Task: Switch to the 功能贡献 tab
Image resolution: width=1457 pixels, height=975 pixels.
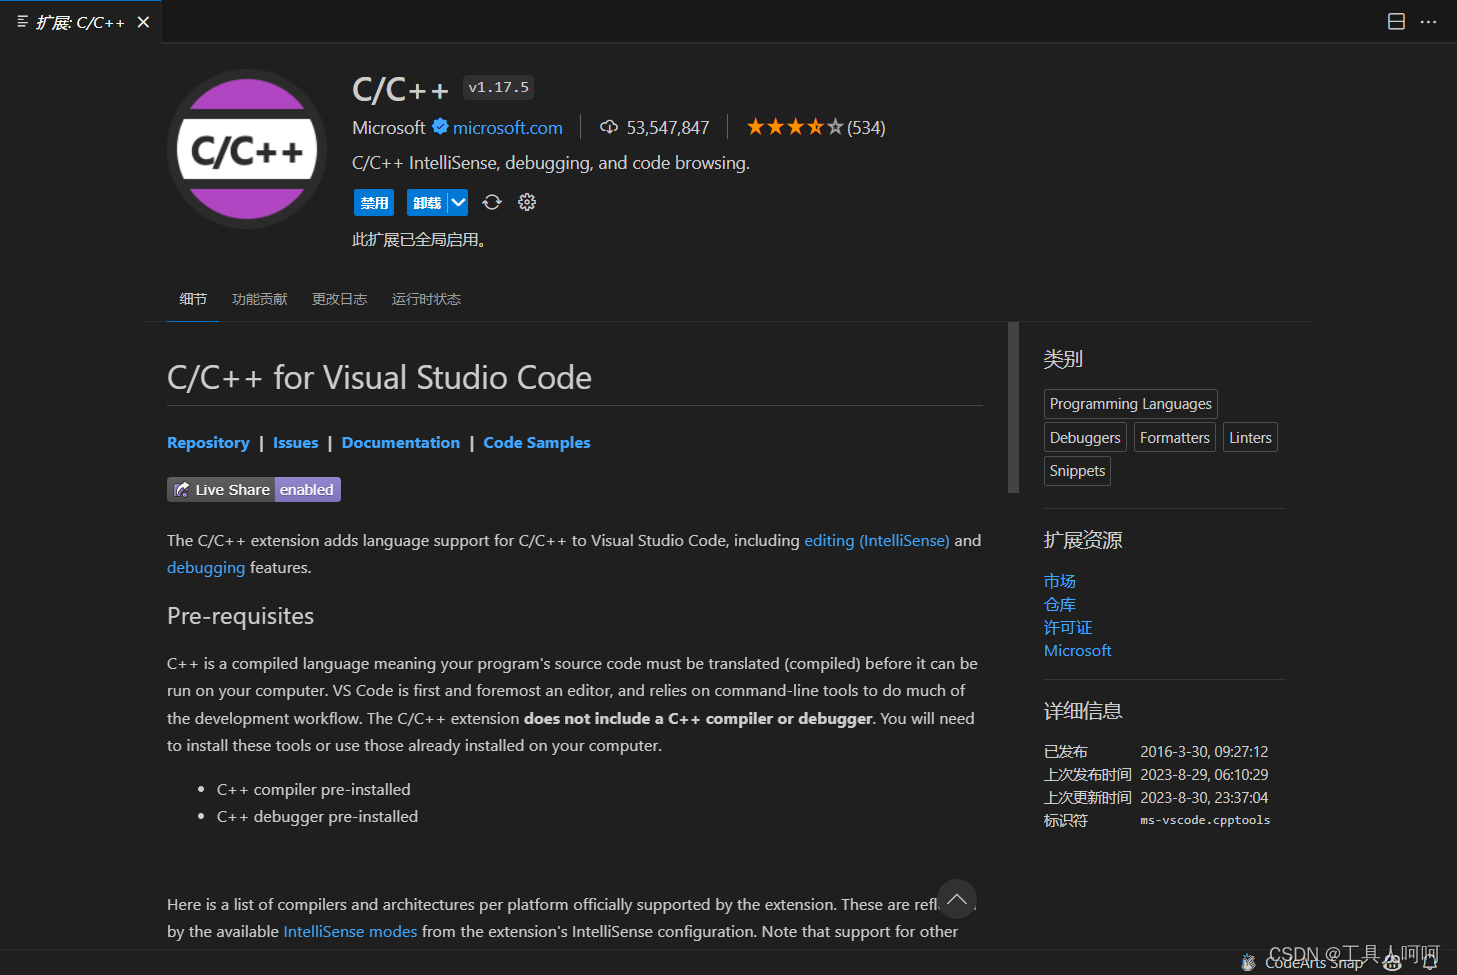Action: [x=260, y=299]
